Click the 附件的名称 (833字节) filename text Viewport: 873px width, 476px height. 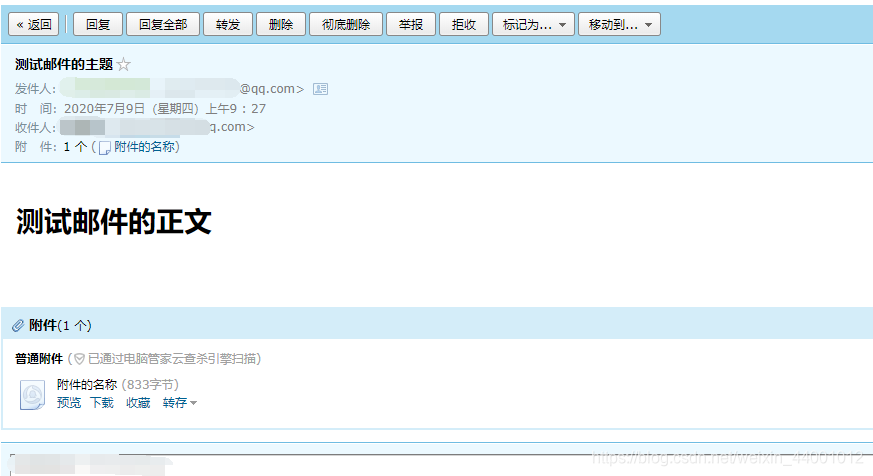[x=117, y=385]
